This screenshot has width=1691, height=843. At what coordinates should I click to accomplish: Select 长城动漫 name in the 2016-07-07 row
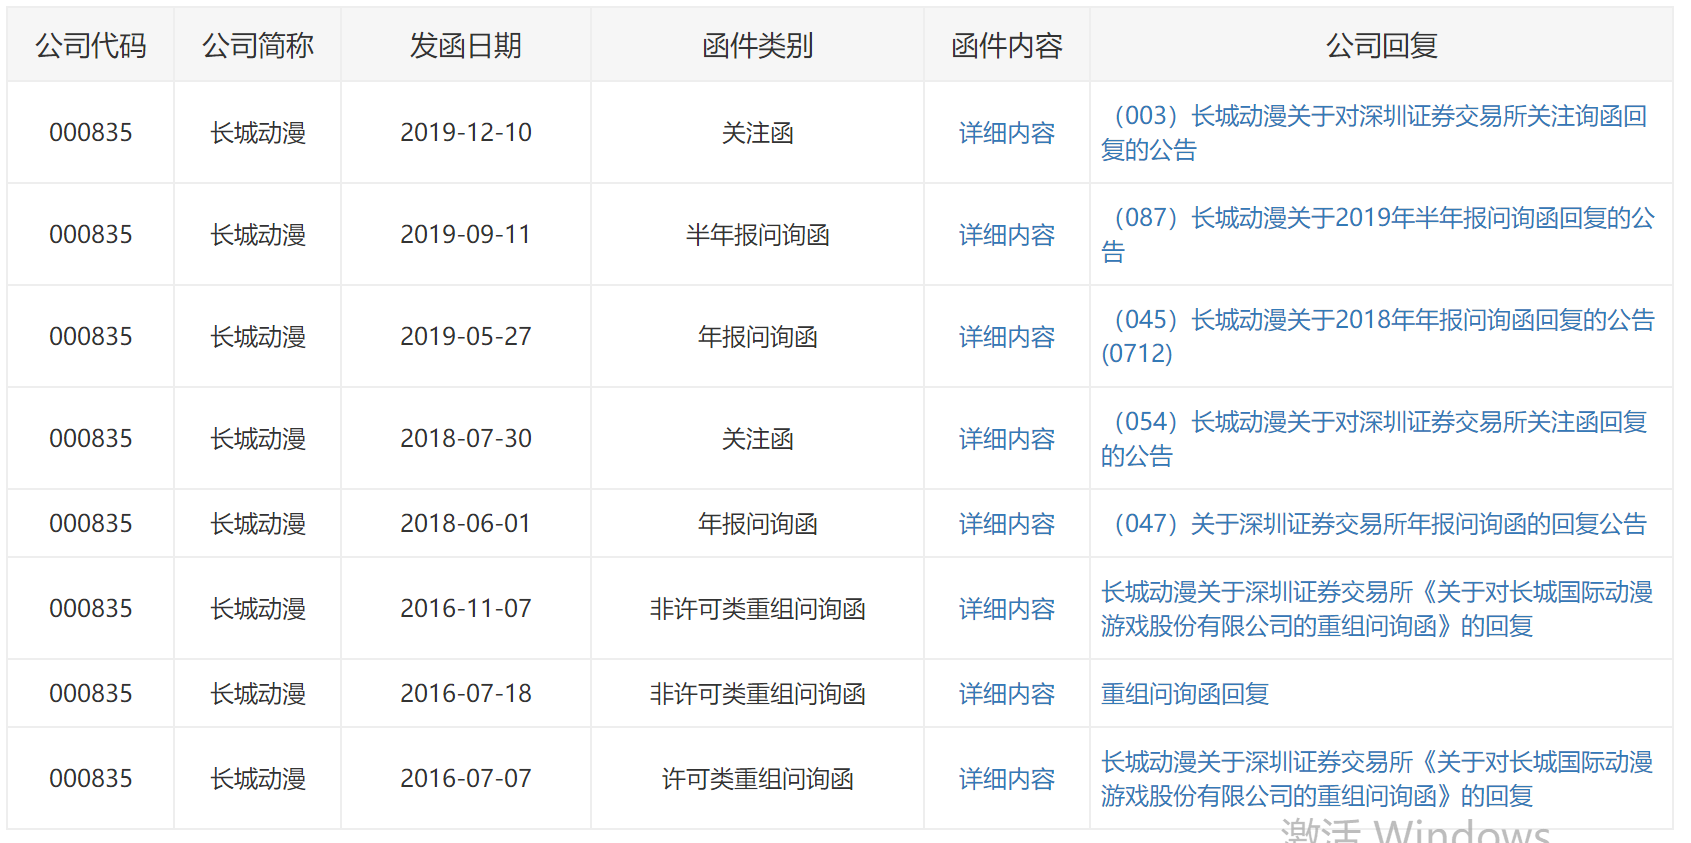coord(258,779)
